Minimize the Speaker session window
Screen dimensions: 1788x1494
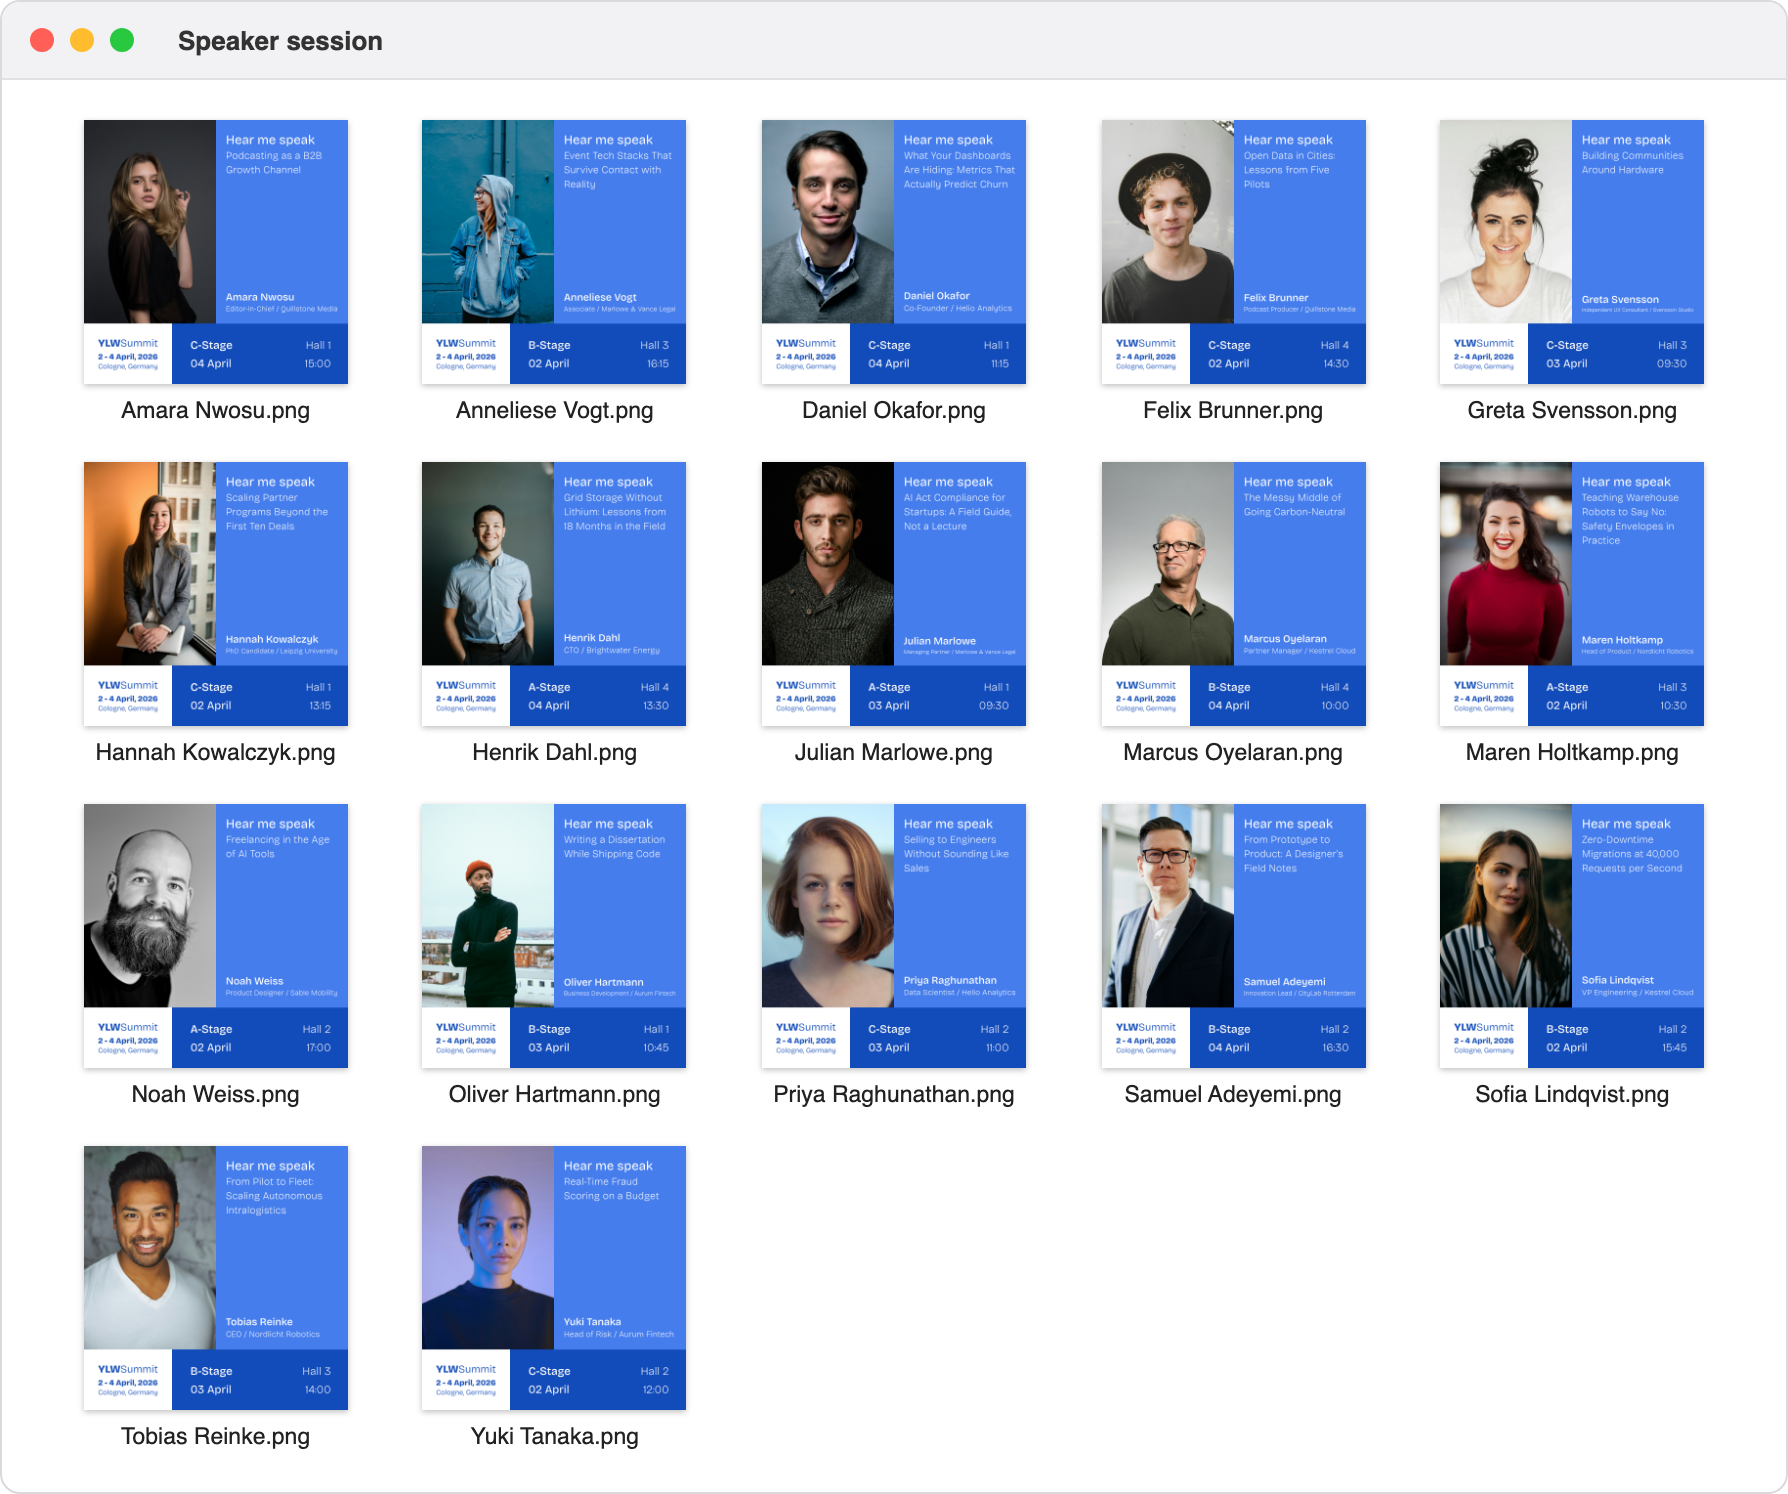click(x=82, y=40)
